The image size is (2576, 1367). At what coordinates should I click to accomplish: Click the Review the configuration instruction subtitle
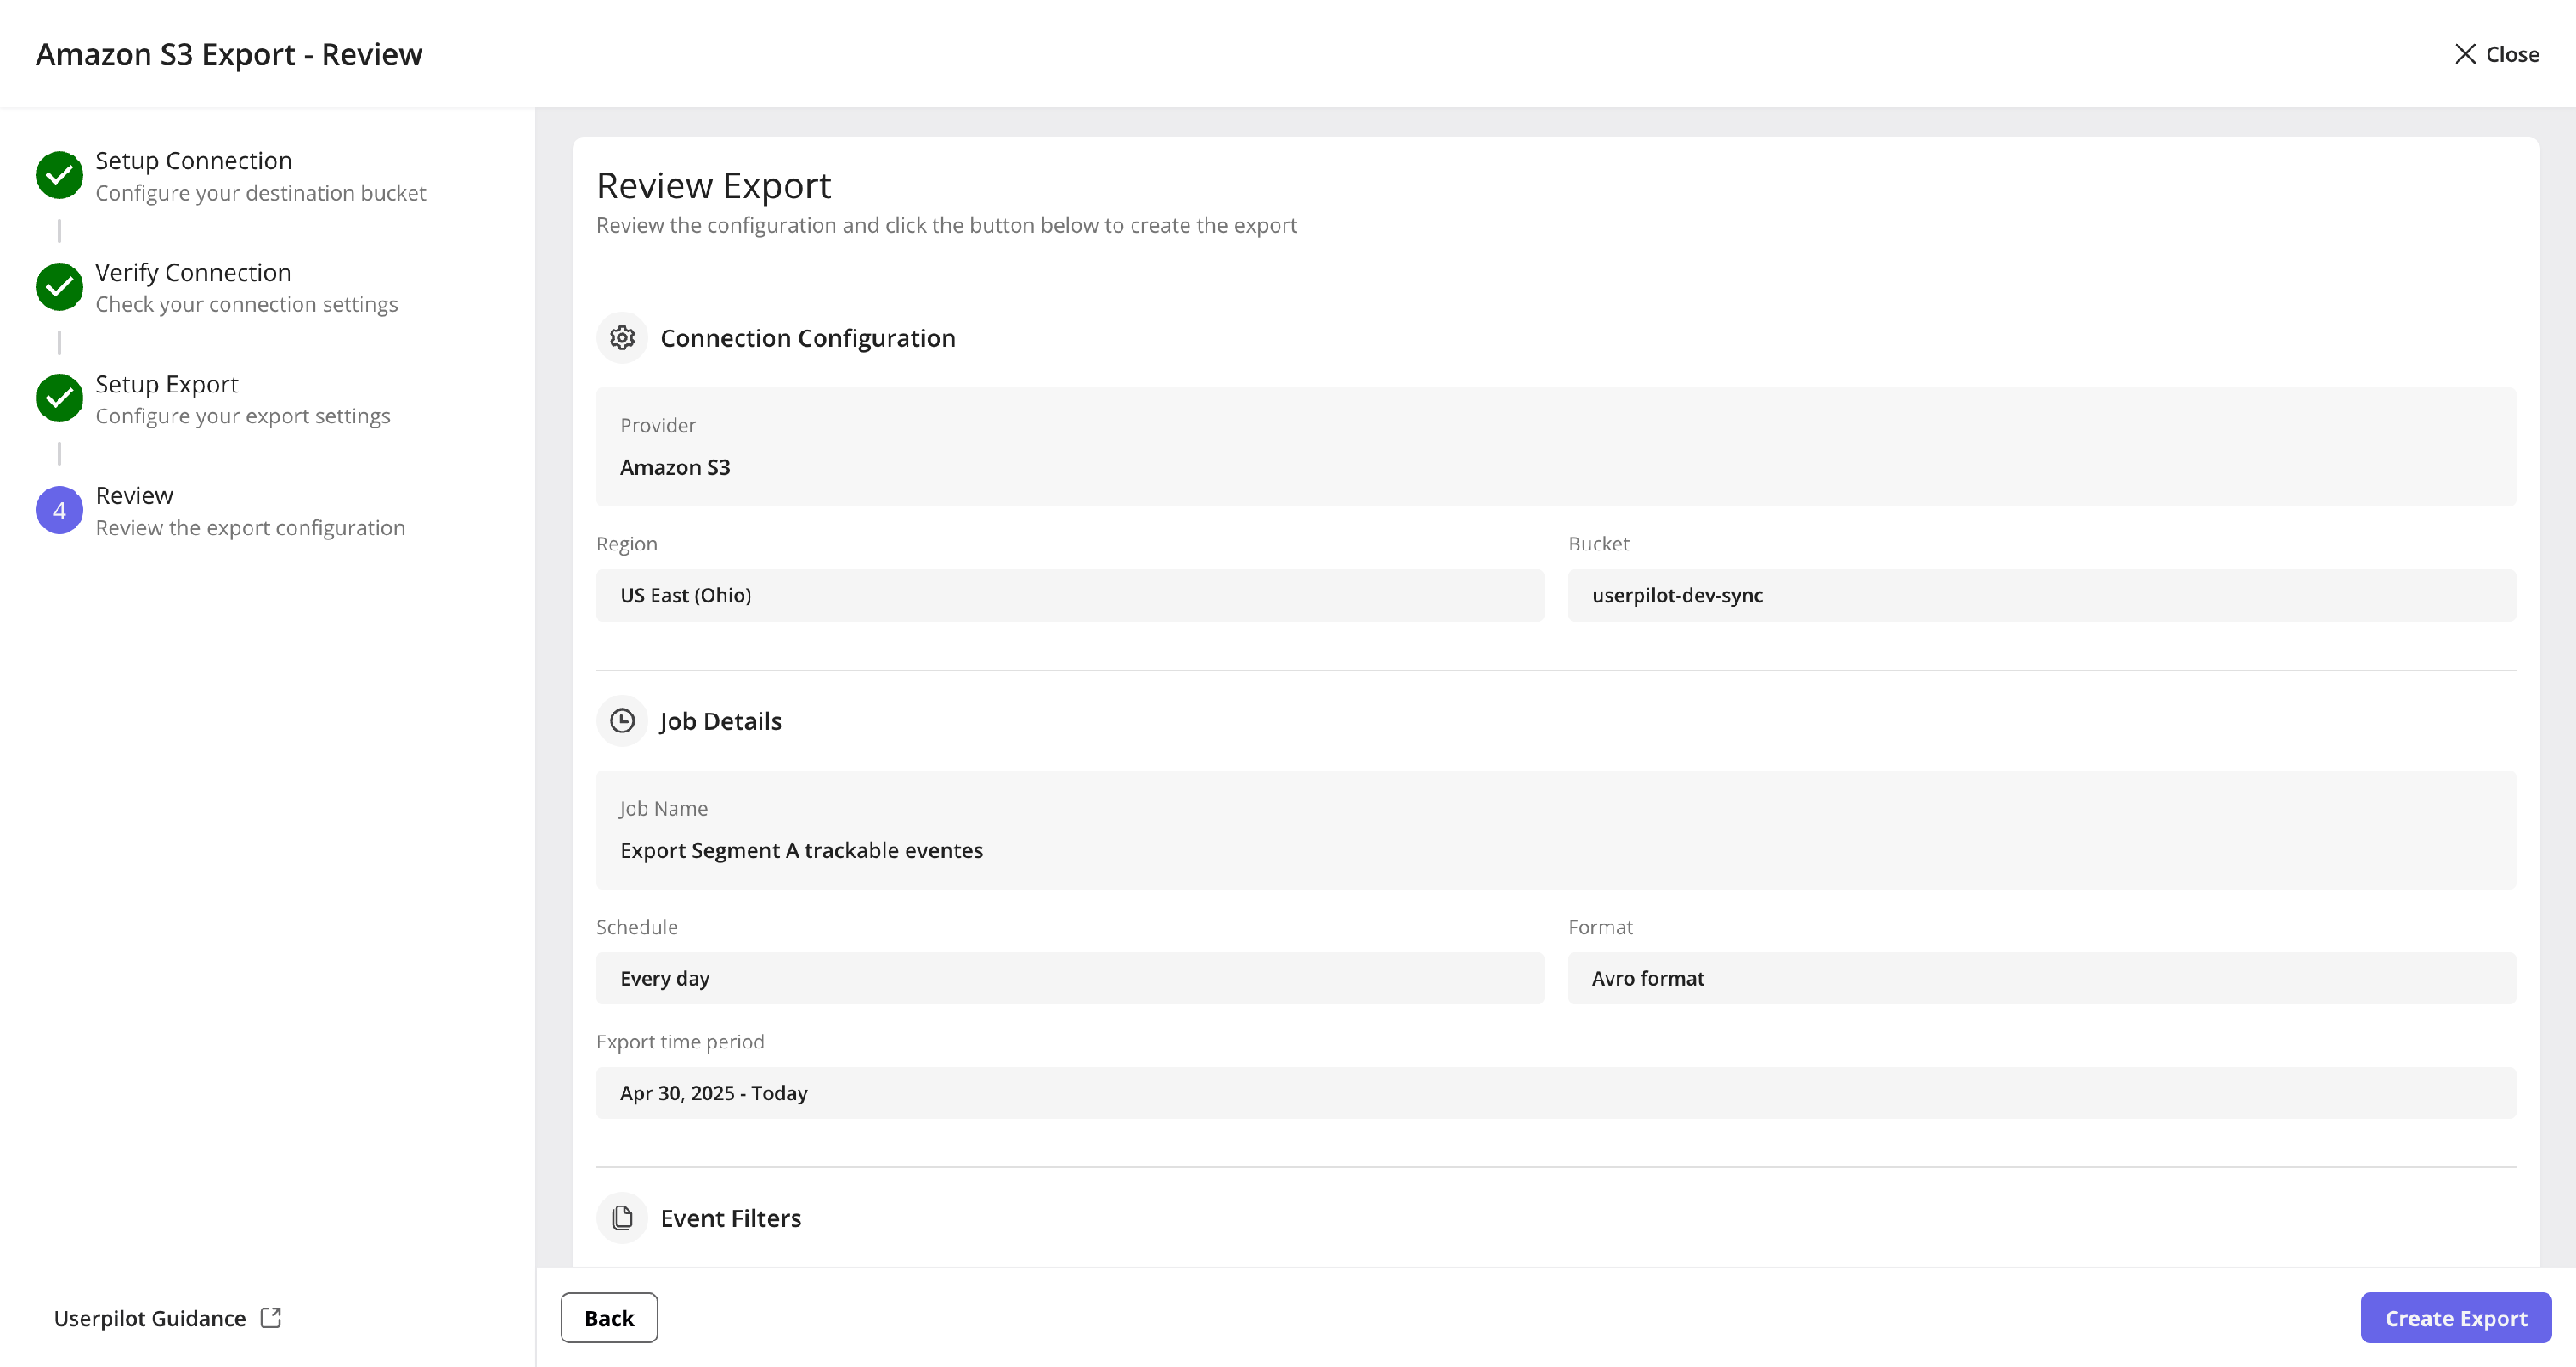(x=947, y=226)
